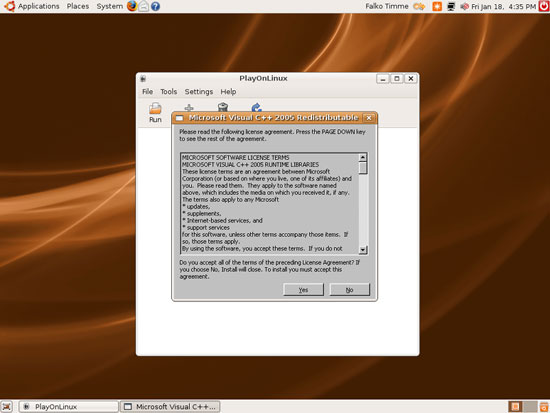Close the PlayOnLinux window
This screenshot has width=550, height=413.
pyautogui.click(x=411, y=79)
